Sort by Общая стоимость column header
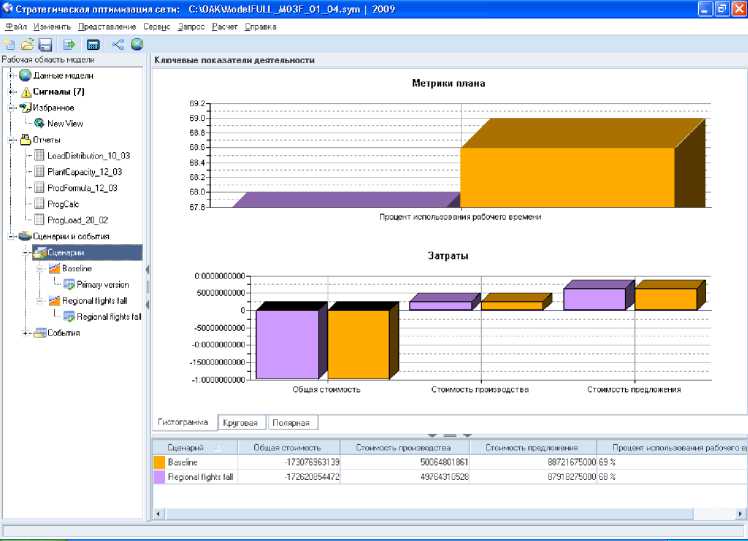Viewport: 748px width, 541px height. tap(288, 448)
